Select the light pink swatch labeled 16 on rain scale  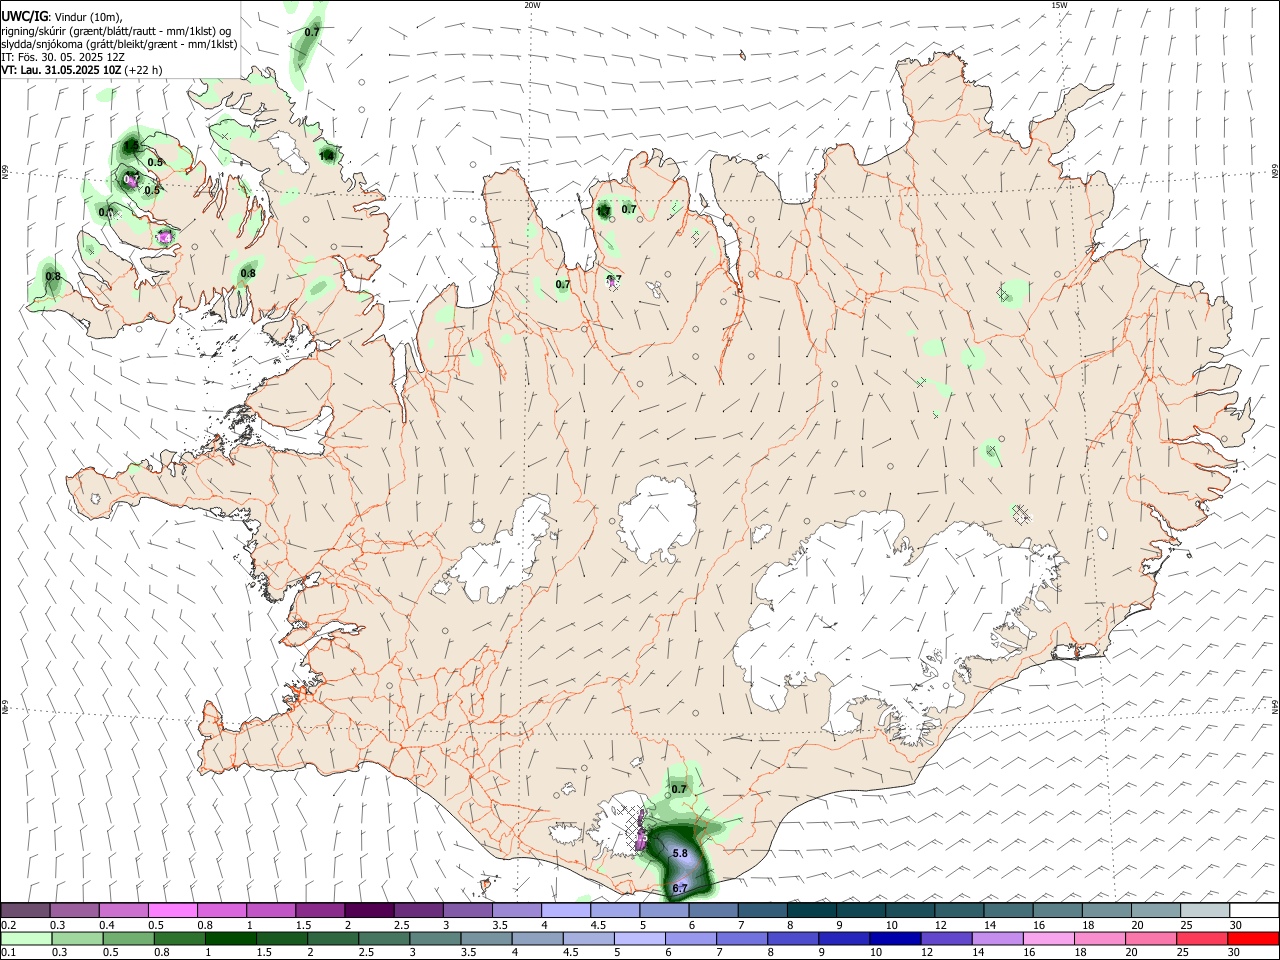coord(1048,939)
